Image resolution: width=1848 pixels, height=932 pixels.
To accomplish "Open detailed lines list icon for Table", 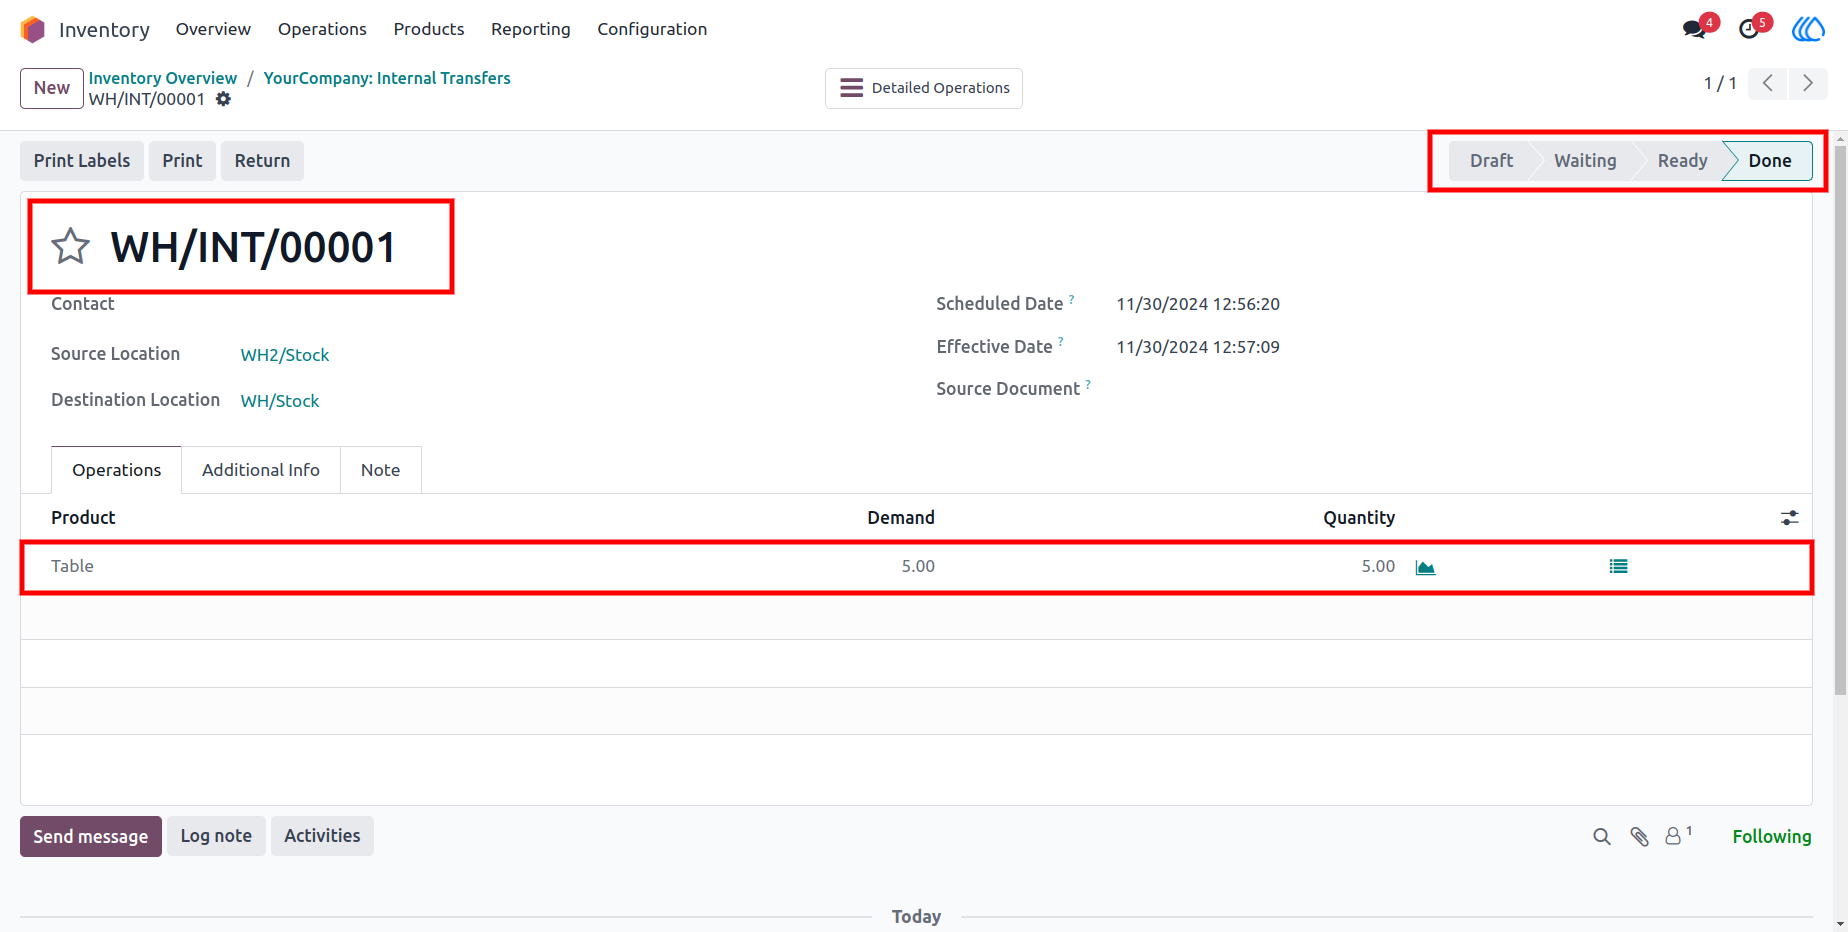I will (1618, 566).
